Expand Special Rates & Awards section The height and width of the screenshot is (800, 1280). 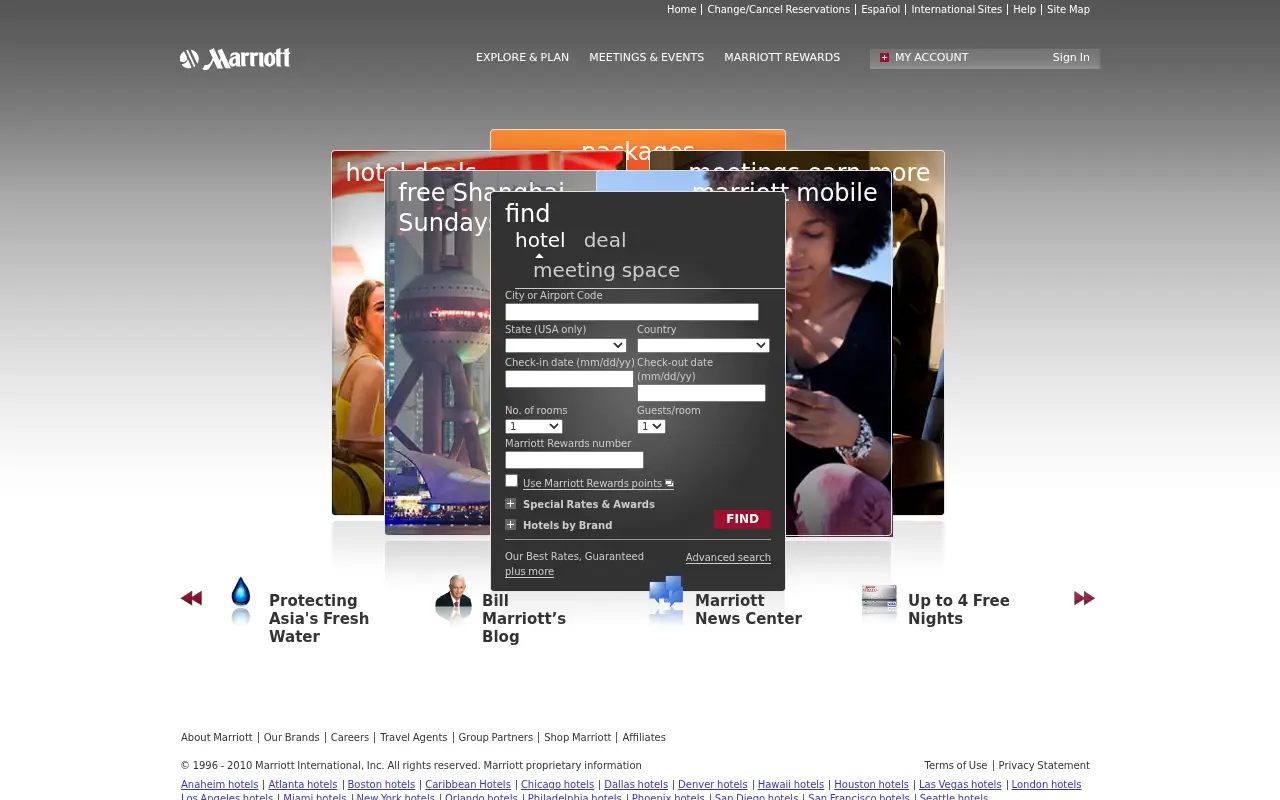pyautogui.click(x=510, y=504)
